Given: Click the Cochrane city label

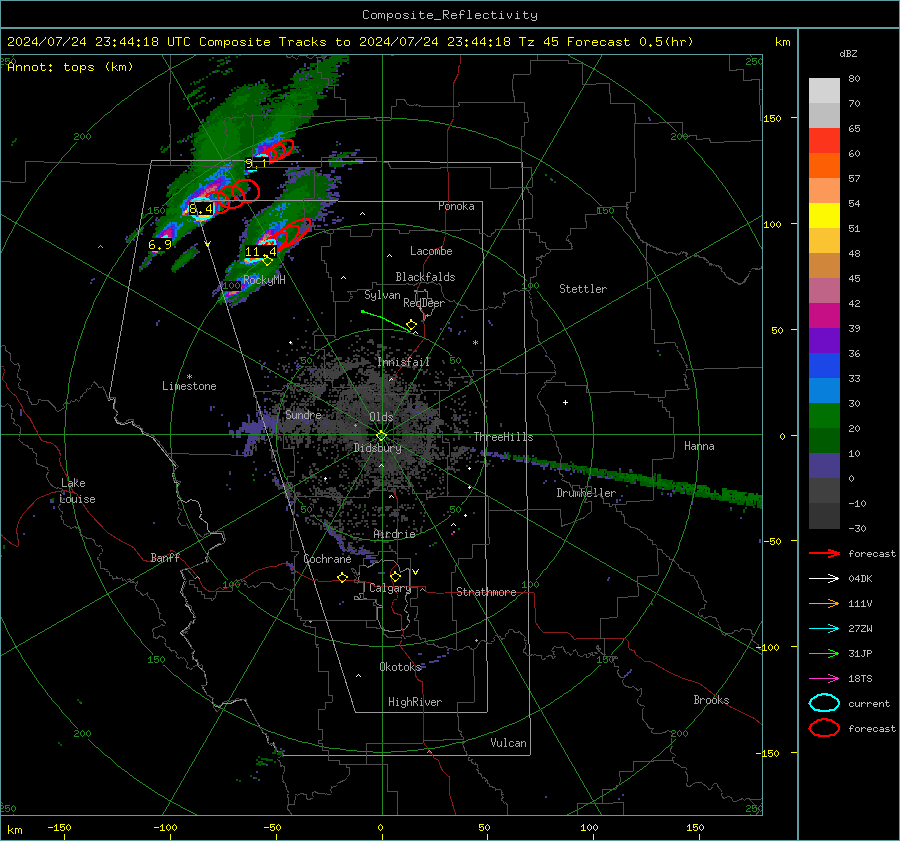Looking at the screenshot, I should click(x=327, y=559).
